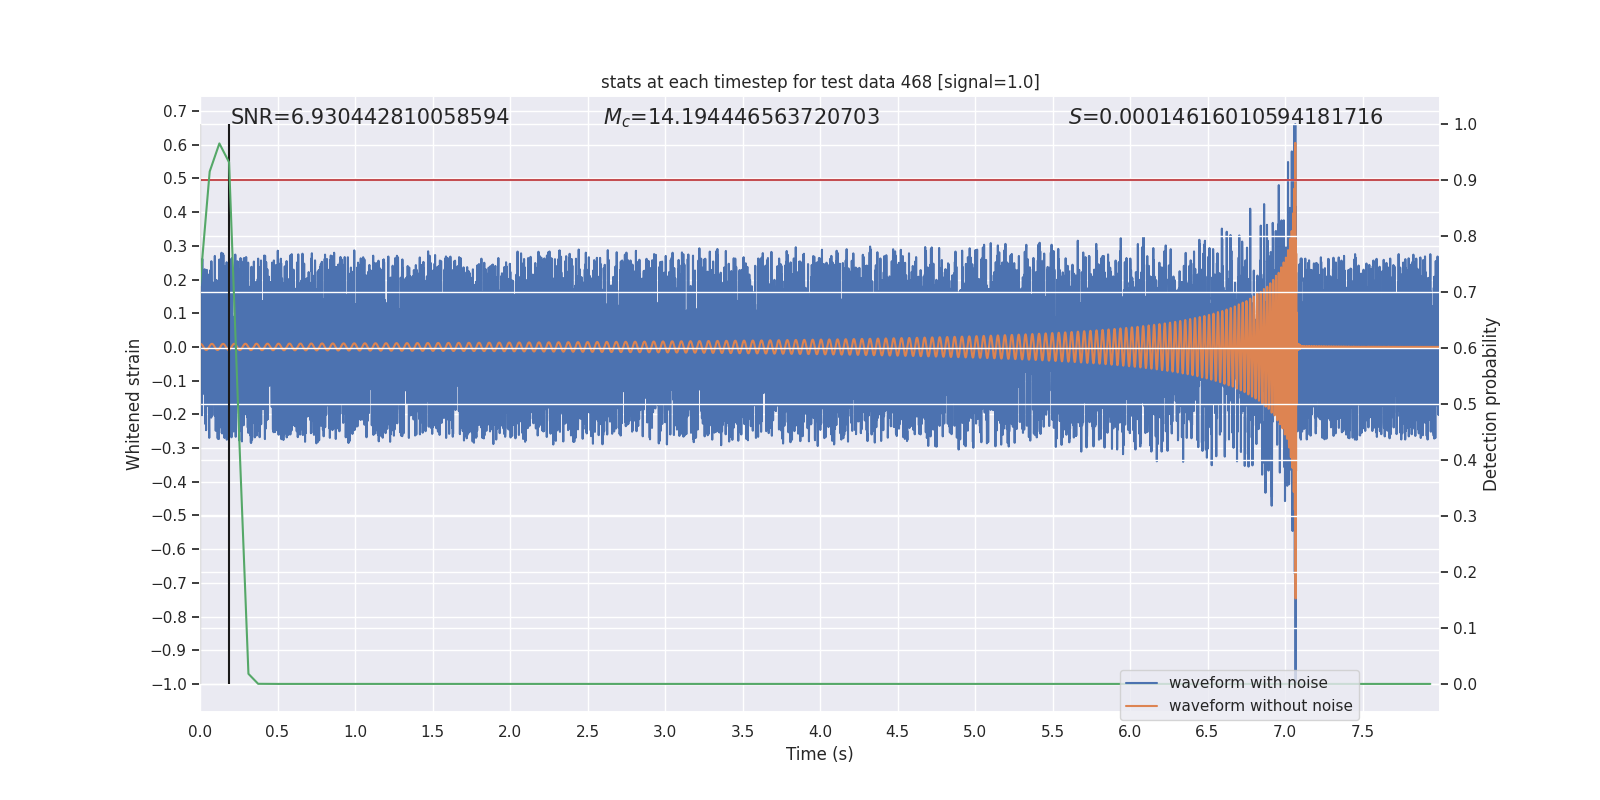Screen dimensions: 1600x800
Task: Click the detection-probability tick label 0.4
Action: coord(1465,460)
